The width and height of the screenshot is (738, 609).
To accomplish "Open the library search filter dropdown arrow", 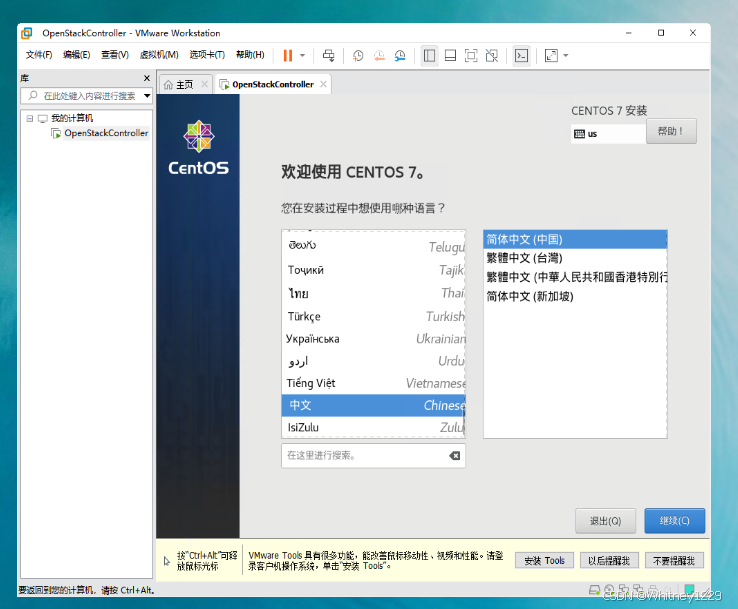I will pyautogui.click(x=147, y=96).
